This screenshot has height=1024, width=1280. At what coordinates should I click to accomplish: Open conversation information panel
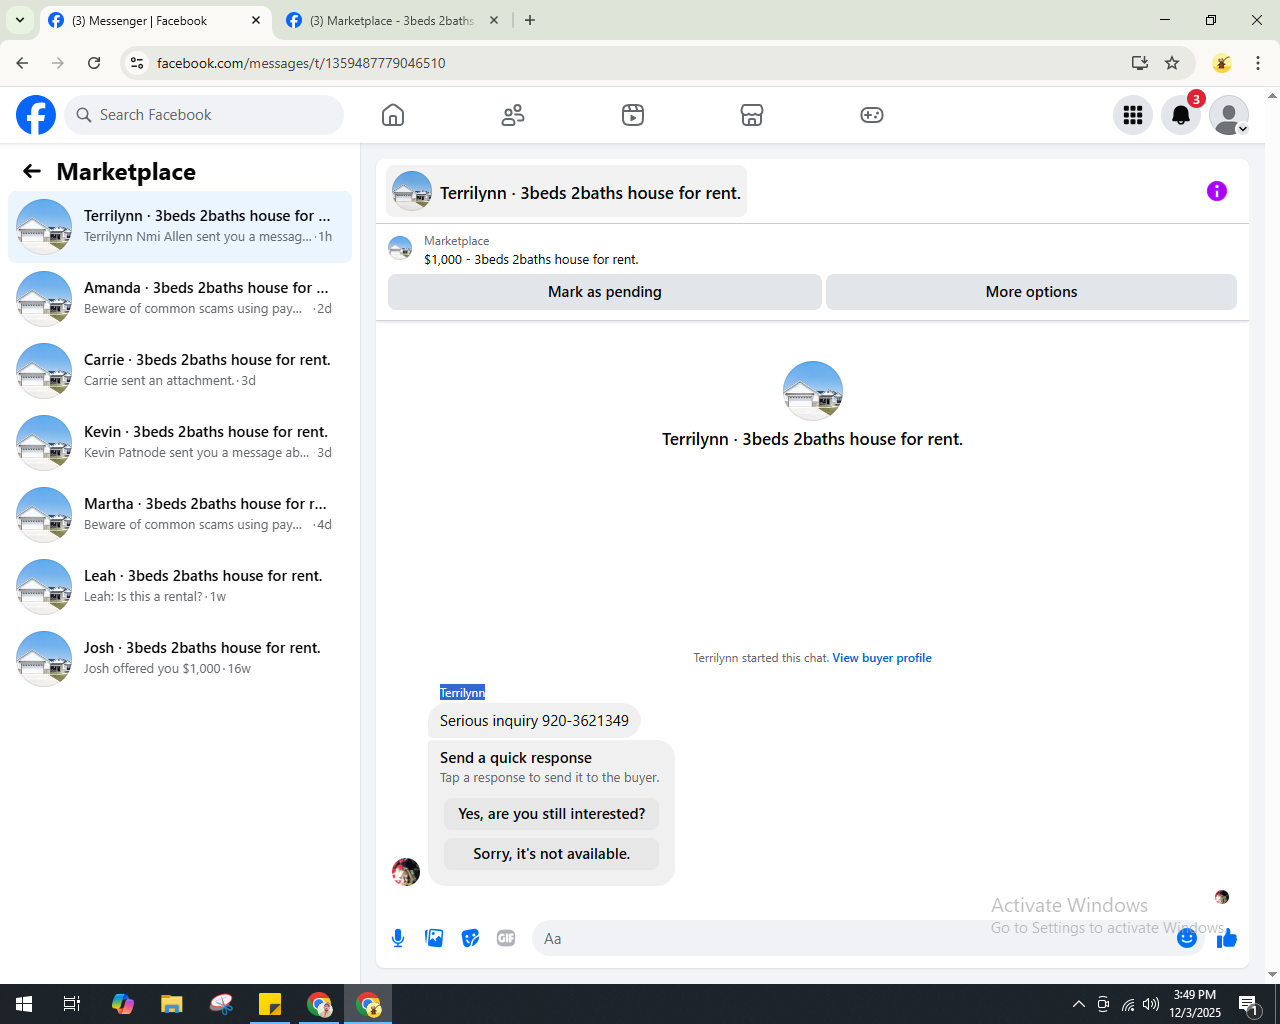click(x=1217, y=191)
